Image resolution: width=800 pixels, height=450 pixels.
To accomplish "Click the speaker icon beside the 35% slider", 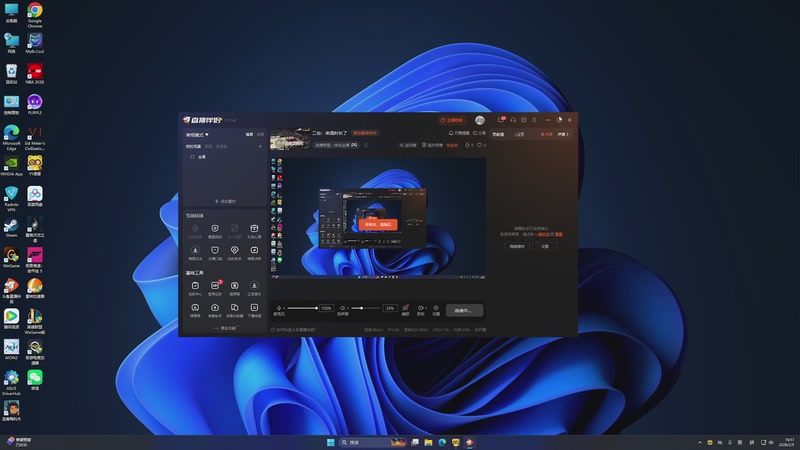I will (342, 308).
